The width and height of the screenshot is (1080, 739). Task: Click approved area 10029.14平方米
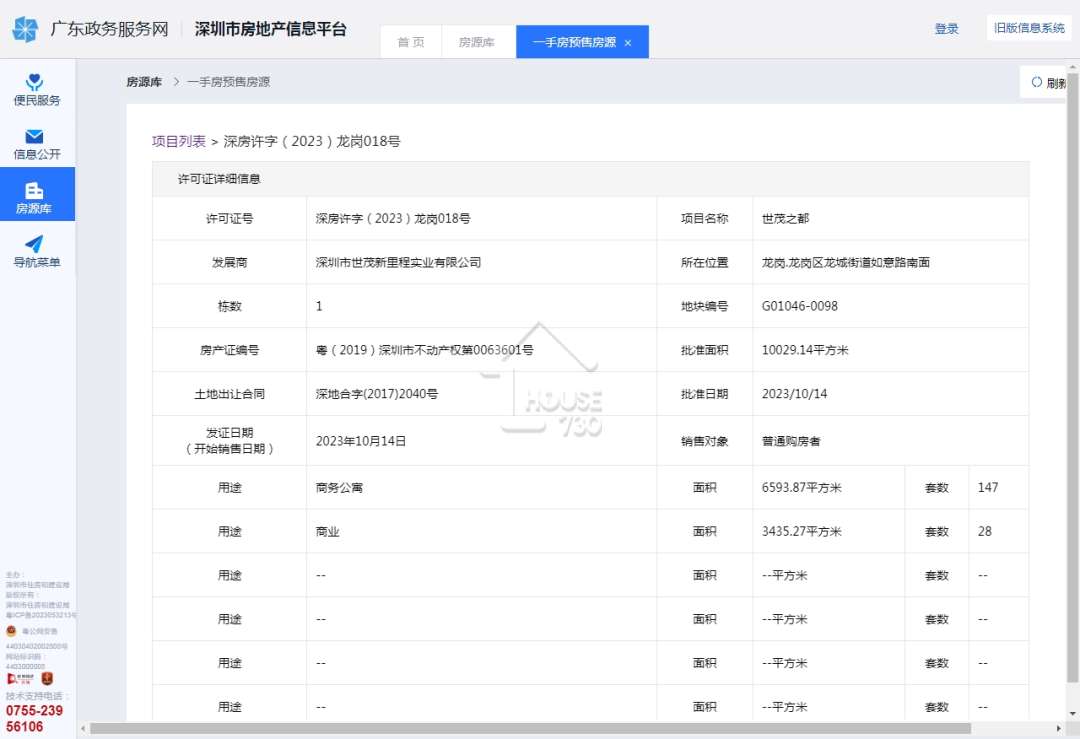pos(805,350)
